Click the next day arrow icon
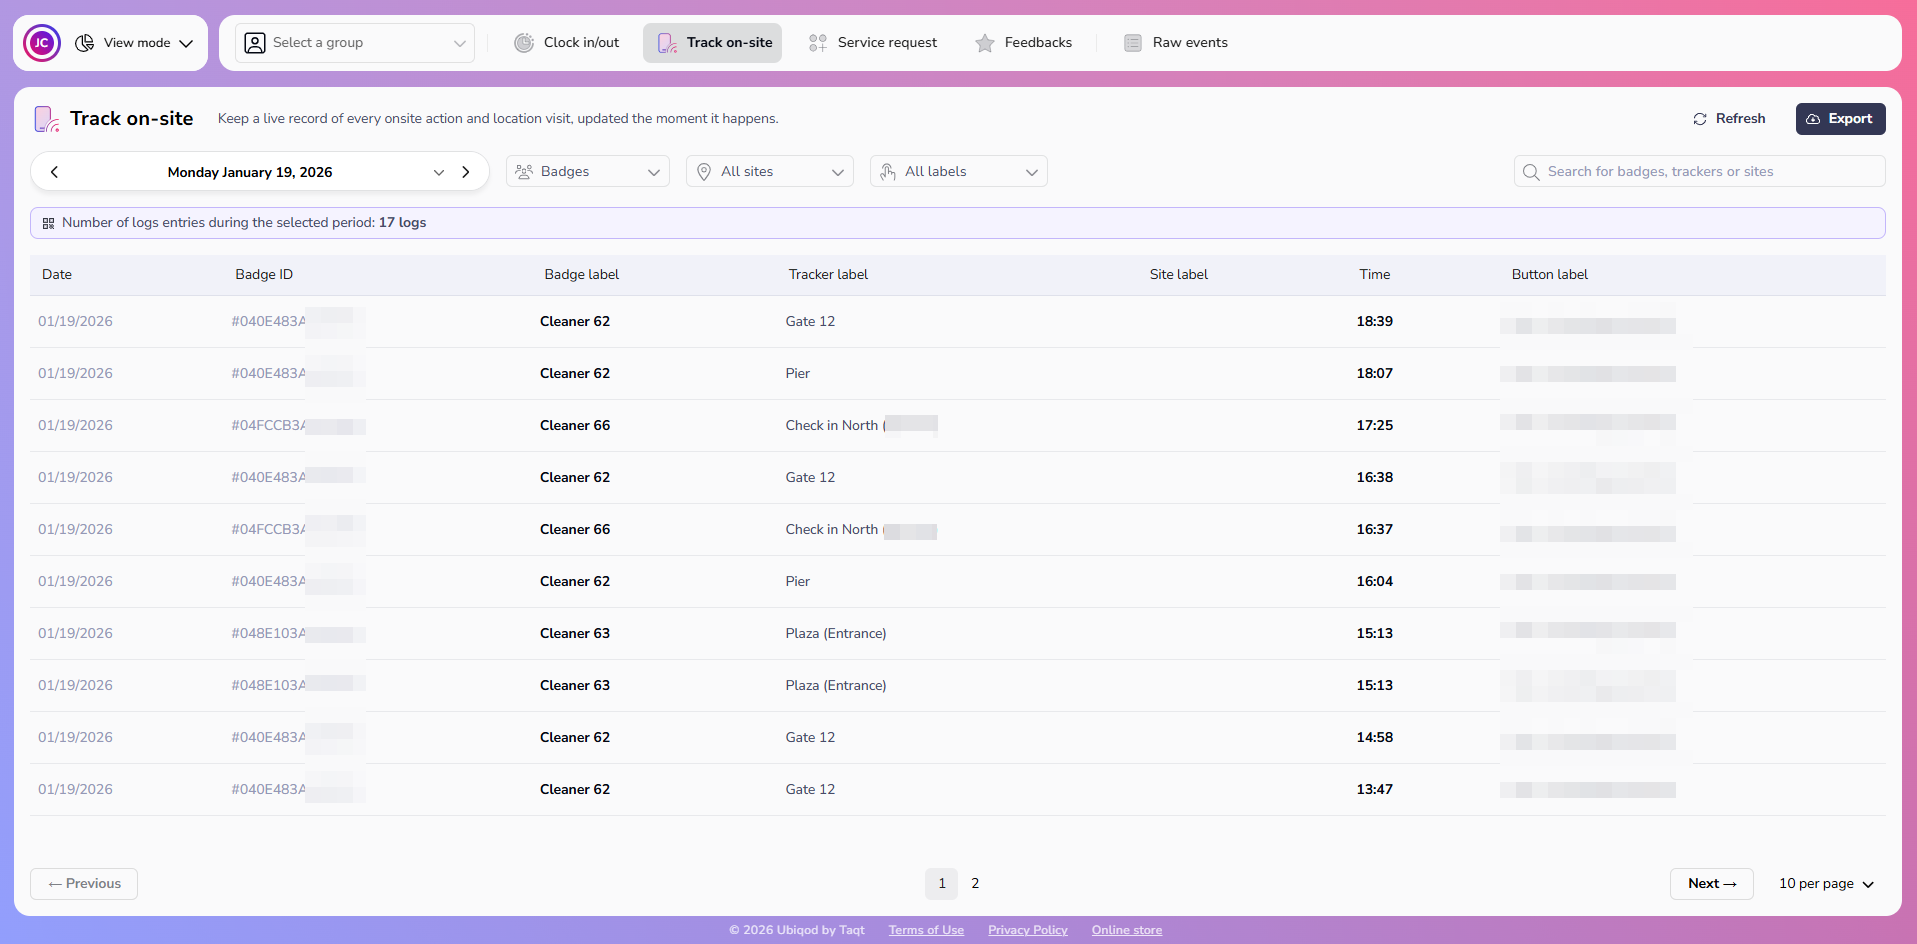Image resolution: width=1917 pixels, height=944 pixels. (466, 172)
